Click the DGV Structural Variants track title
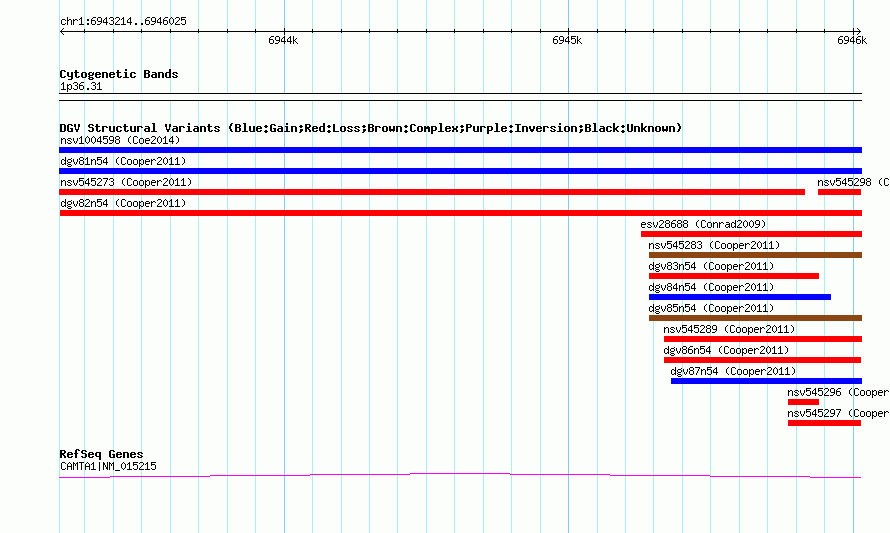 coord(371,128)
